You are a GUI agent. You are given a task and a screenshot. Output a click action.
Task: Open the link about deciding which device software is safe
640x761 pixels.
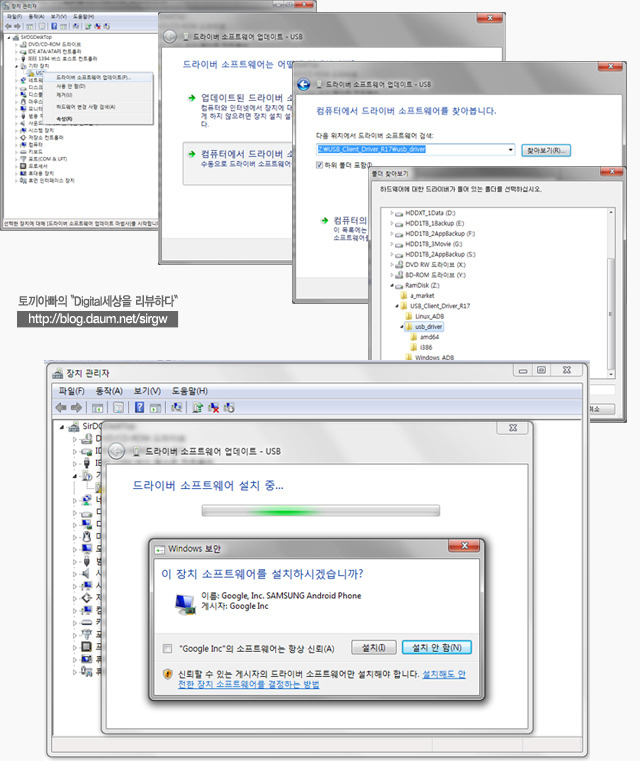tap(321, 679)
